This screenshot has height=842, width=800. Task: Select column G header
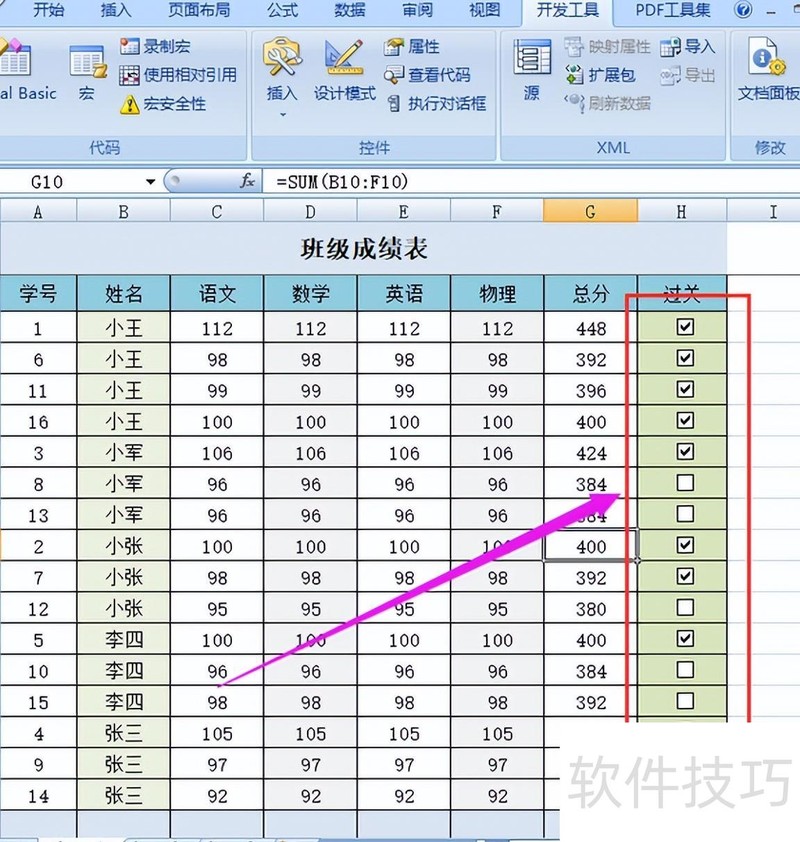click(591, 211)
